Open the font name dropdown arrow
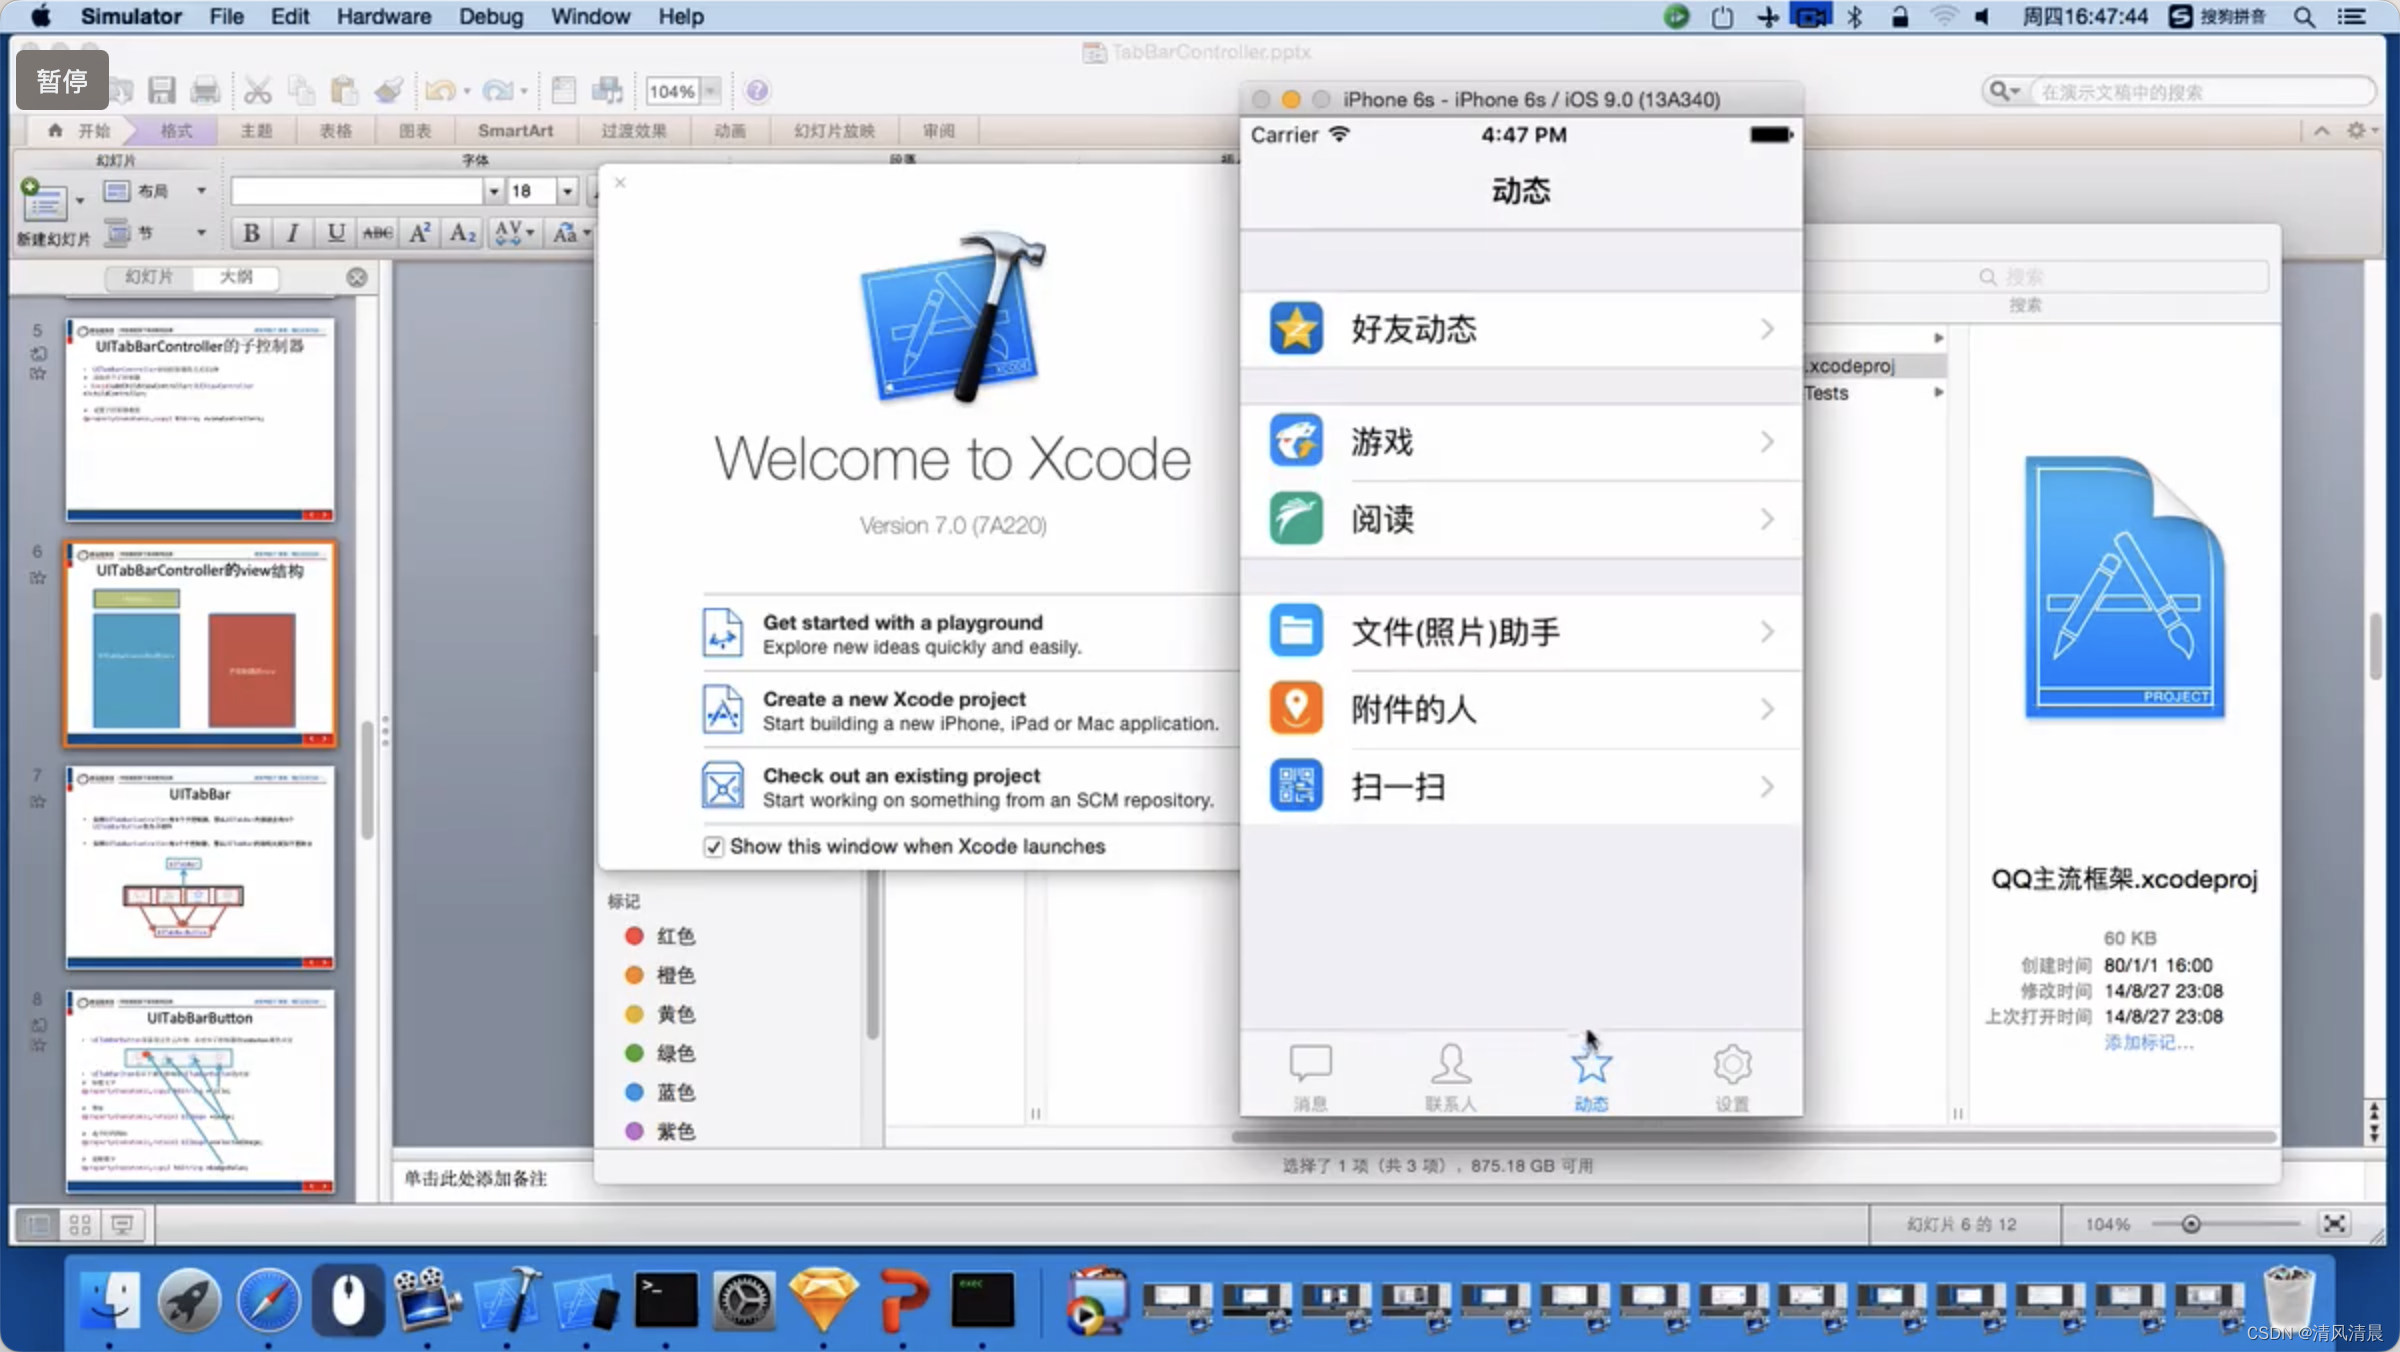This screenshot has height=1352, width=2400. [x=493, y=191]
